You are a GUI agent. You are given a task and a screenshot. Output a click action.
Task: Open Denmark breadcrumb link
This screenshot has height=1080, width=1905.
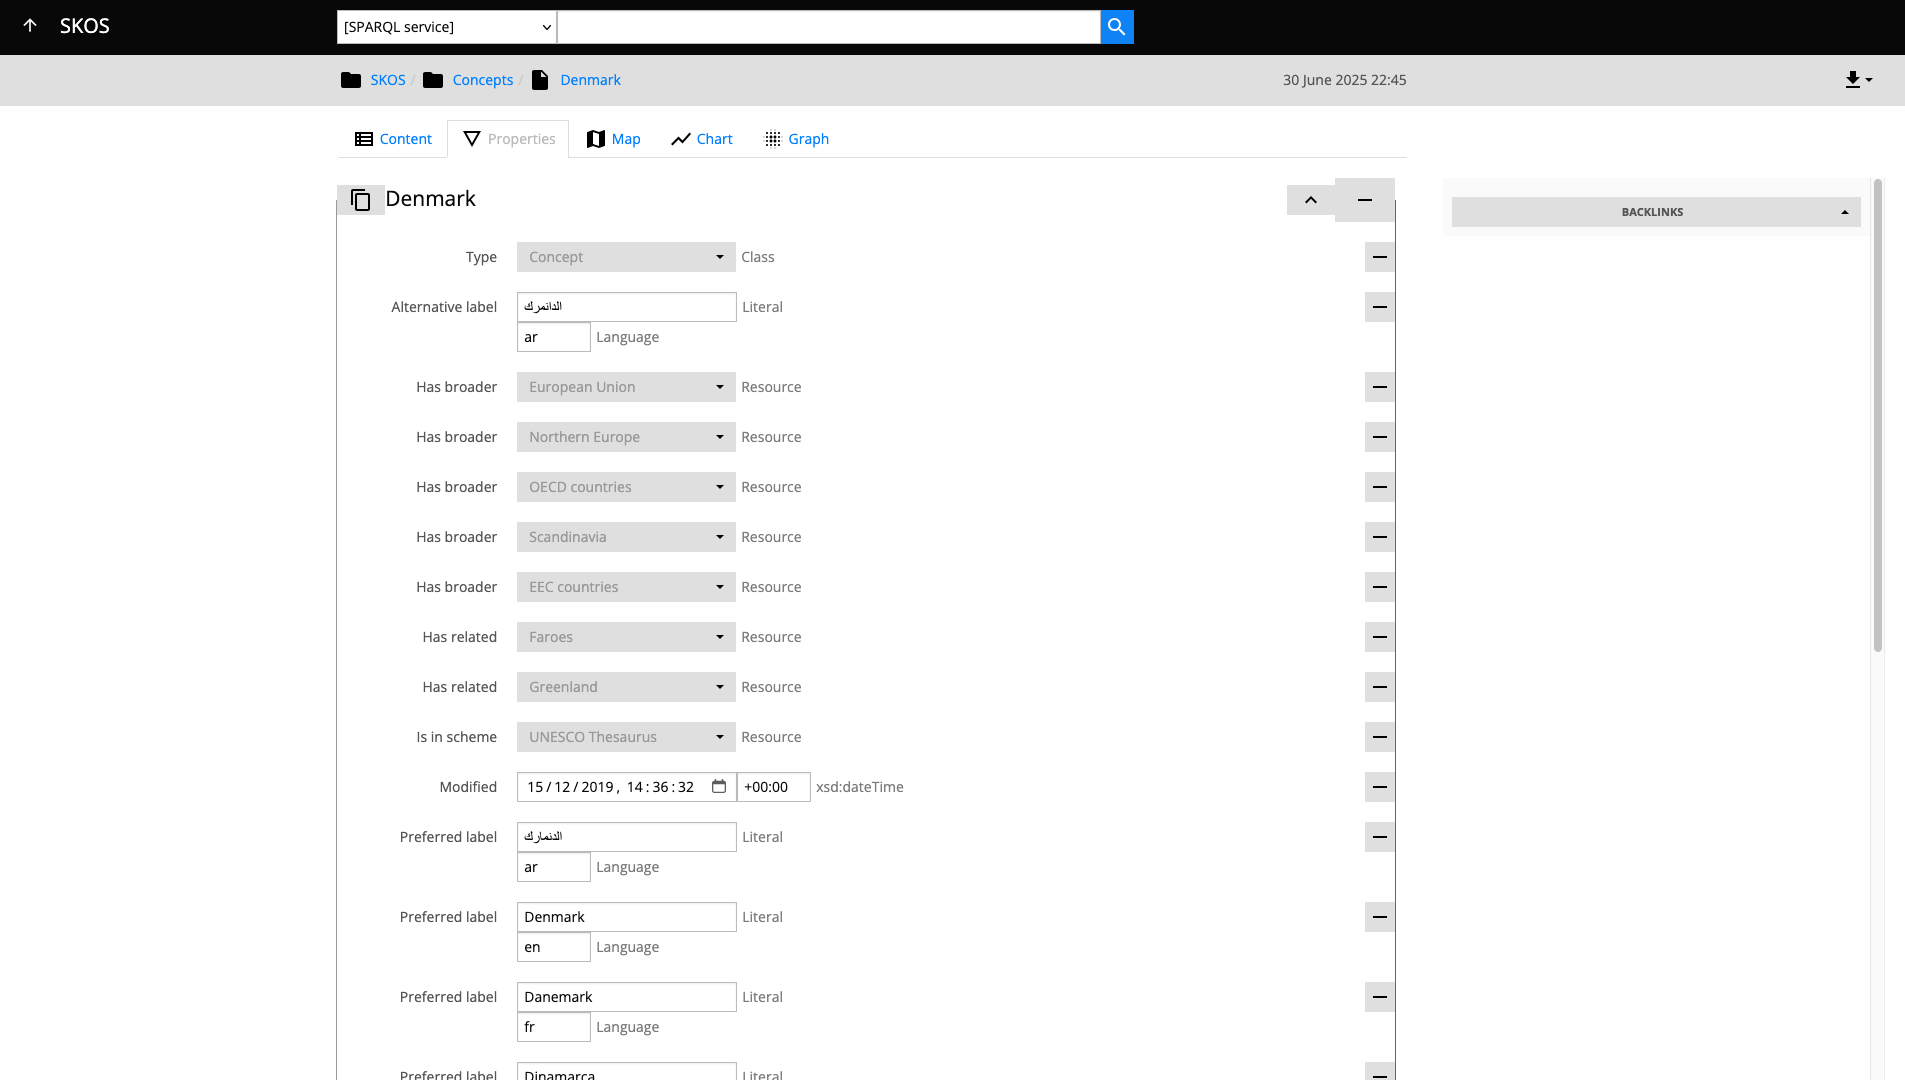point(590,80)
